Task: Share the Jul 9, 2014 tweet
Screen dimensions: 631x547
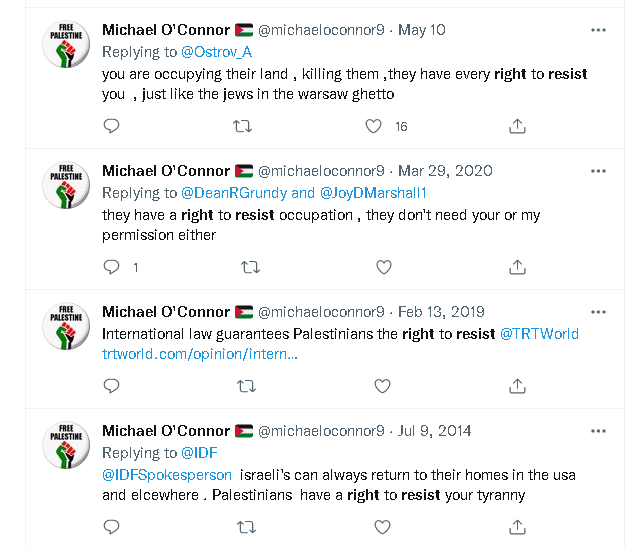Action: pyautogui.click(x=517, y=527)
